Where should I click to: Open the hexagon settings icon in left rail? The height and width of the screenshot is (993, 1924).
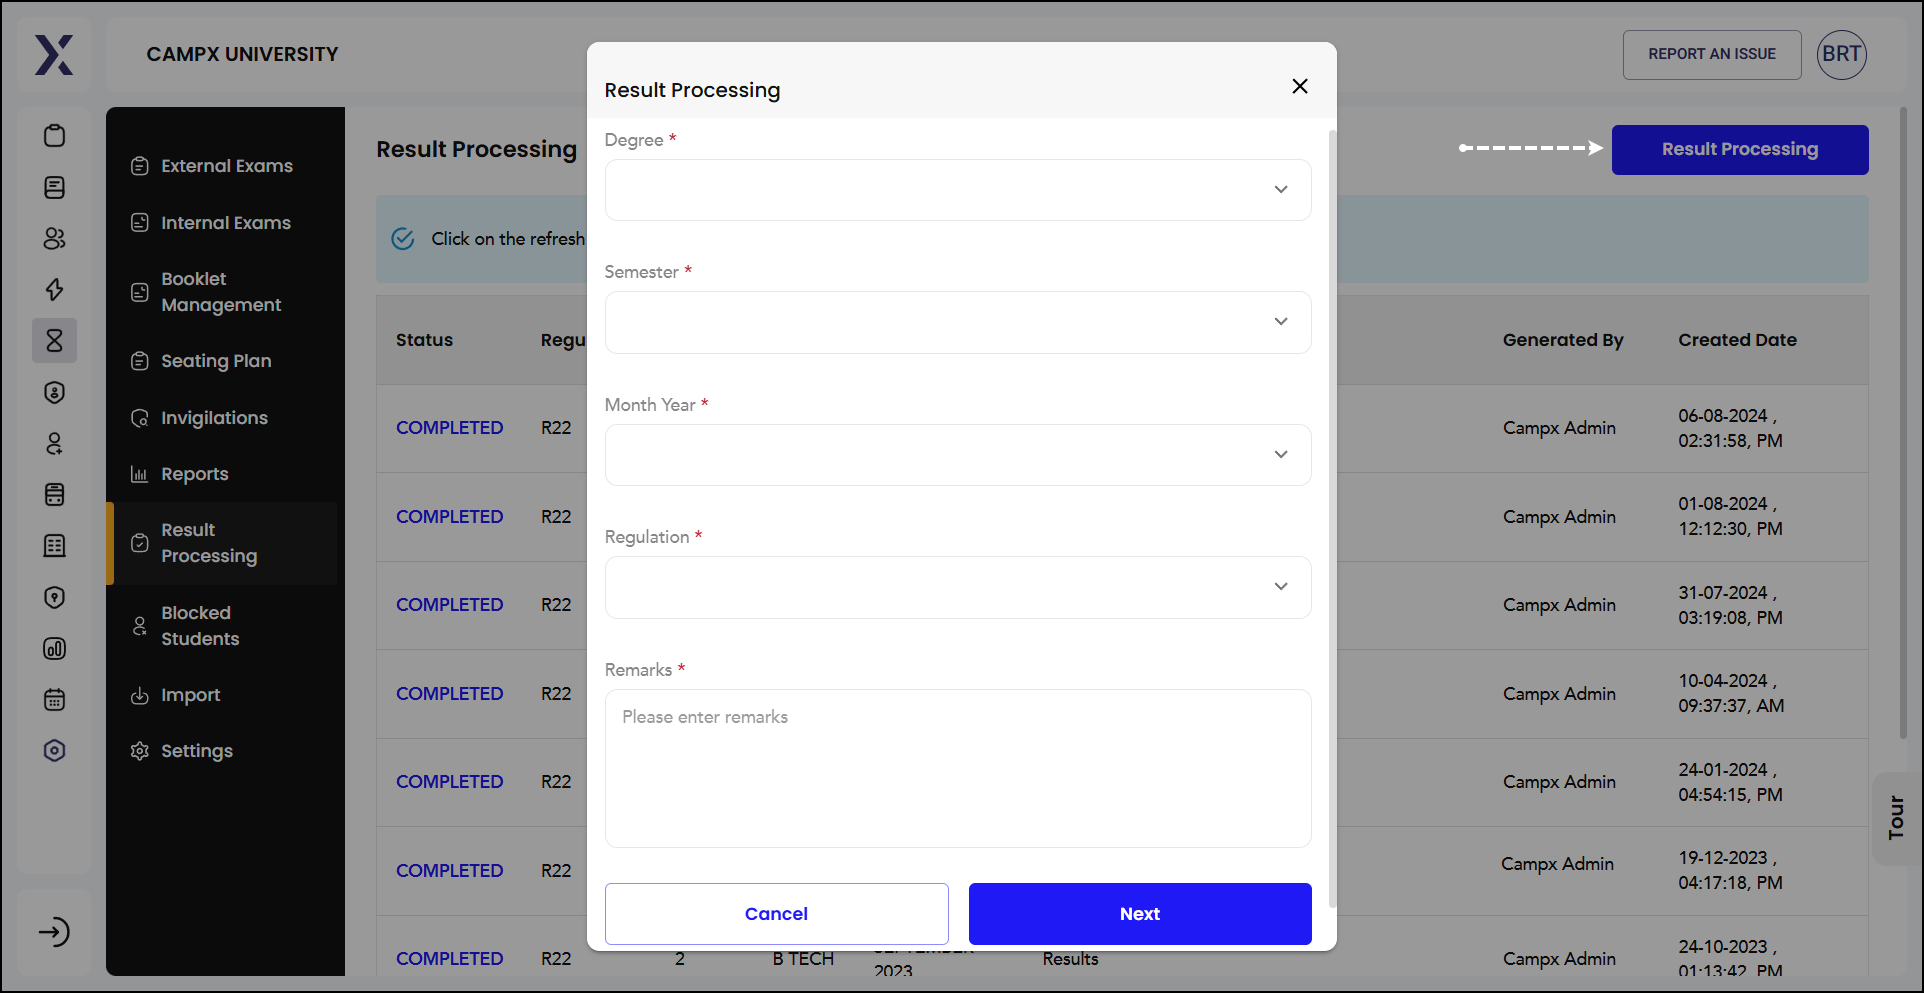coord(55,750)
